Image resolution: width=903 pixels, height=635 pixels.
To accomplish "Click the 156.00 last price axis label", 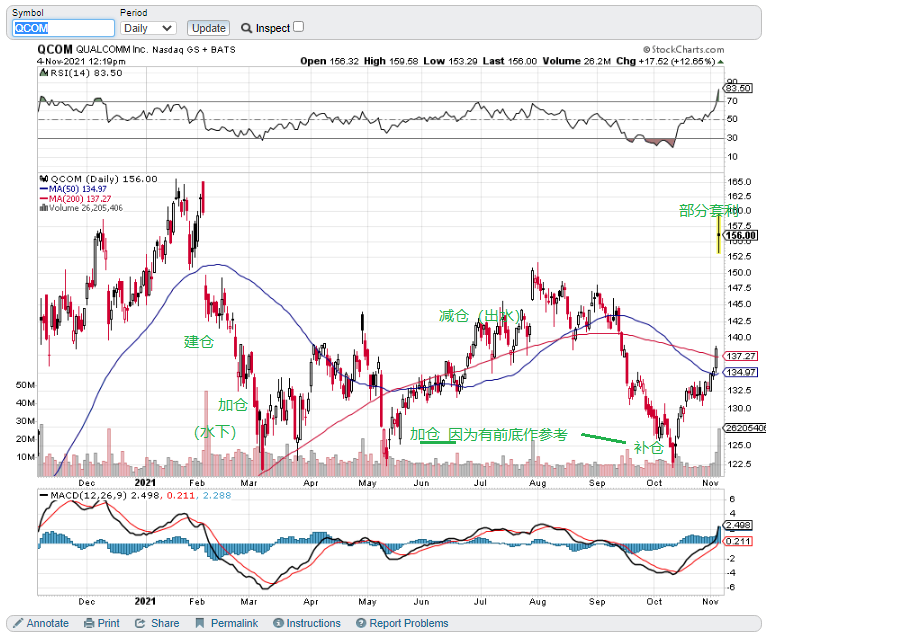I will (x=741, y=236).
